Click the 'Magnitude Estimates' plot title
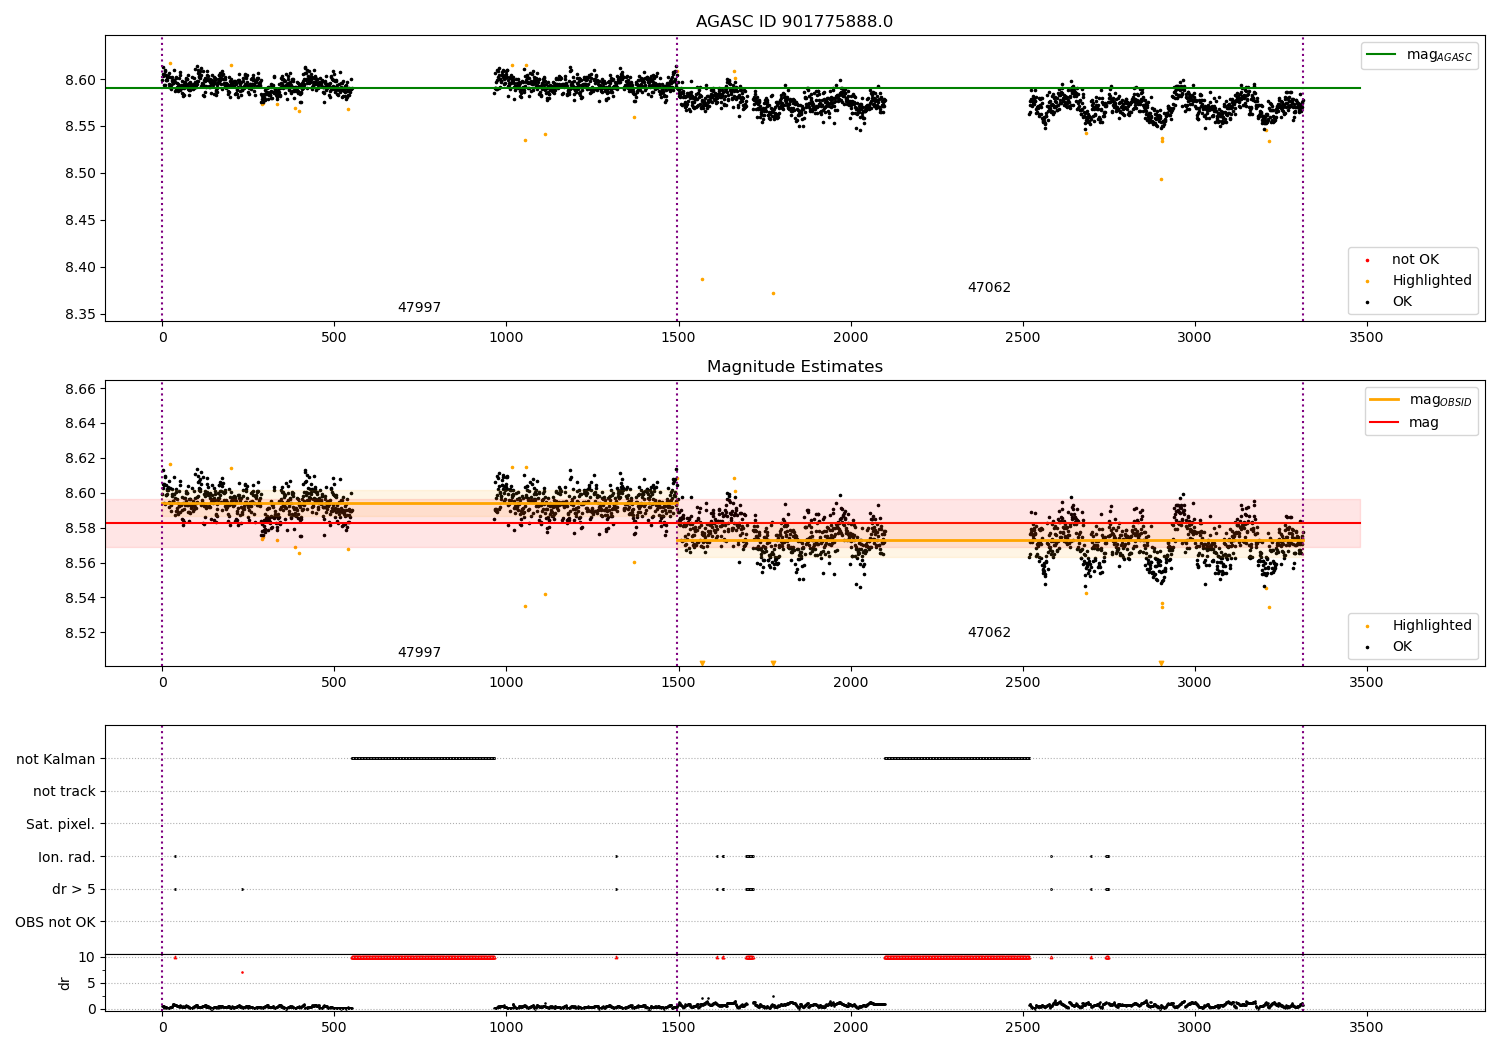Image resolution: width=1500 pixels, height=1050 pixels. 794,367
